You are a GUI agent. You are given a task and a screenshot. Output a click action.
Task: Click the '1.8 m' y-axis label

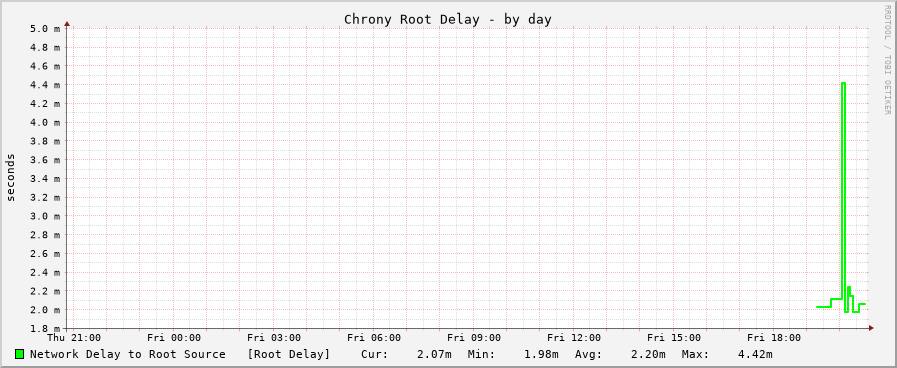45,329
